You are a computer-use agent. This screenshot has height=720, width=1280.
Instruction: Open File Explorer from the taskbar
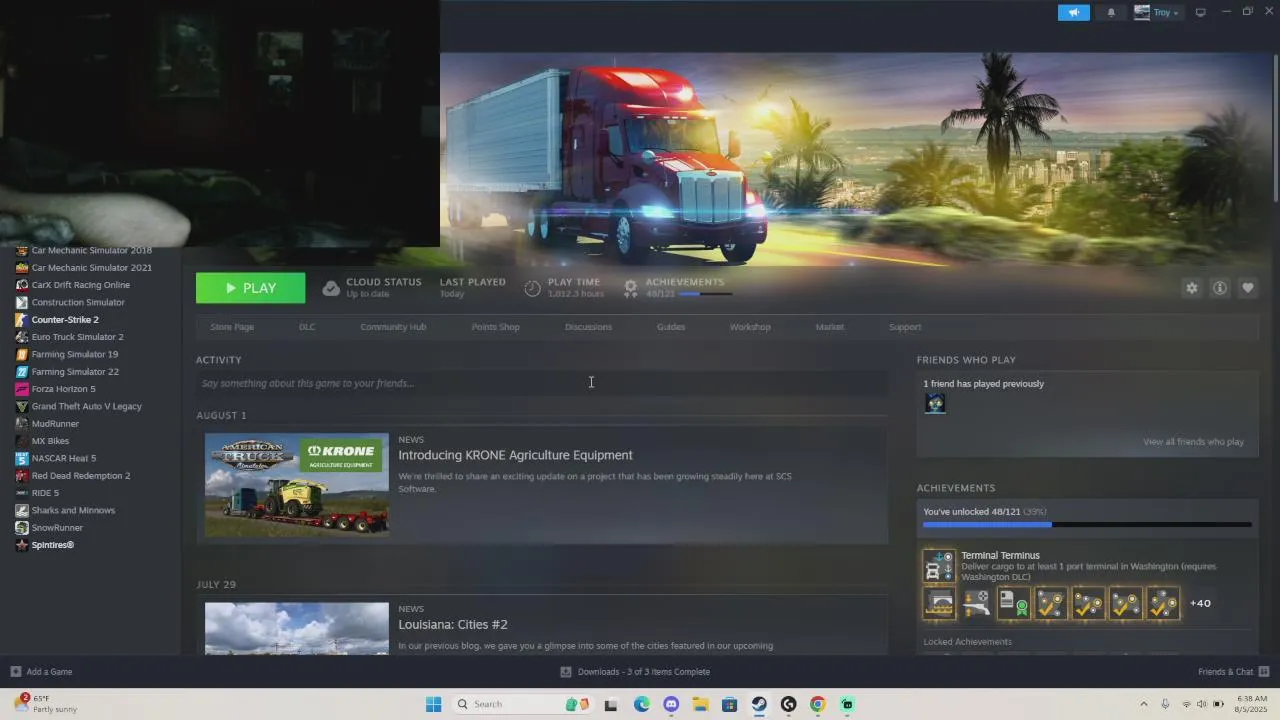click(x=700, y=704)
